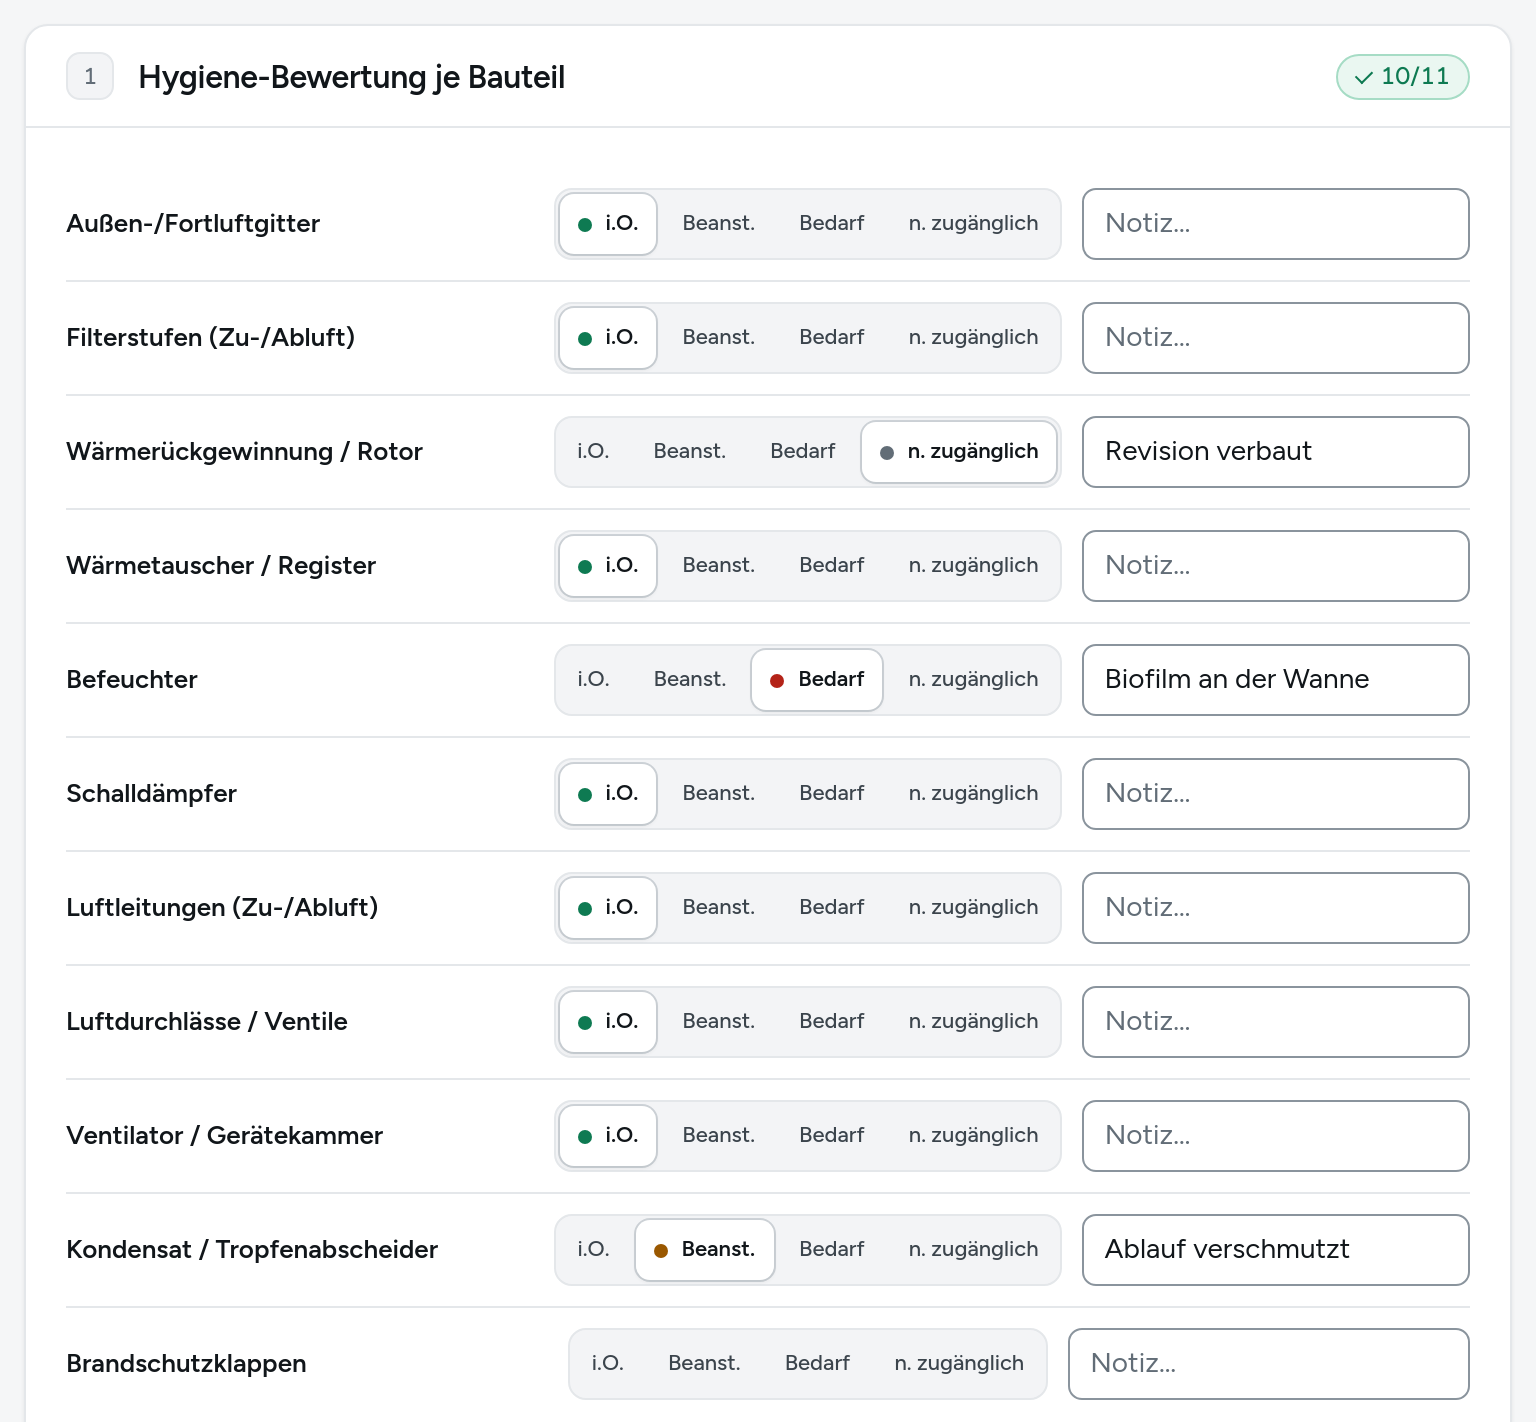Choose Beanst. for Brandschutzklappen
This screenshot has height=1422, width=1536.
coord(705,1364)
